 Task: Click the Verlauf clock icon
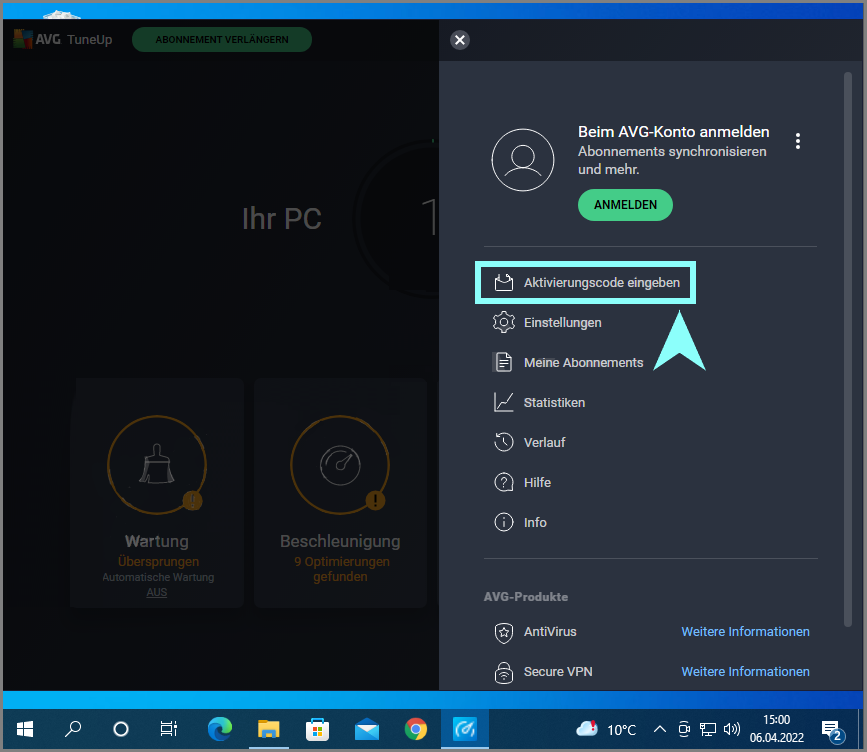[504, 442]
